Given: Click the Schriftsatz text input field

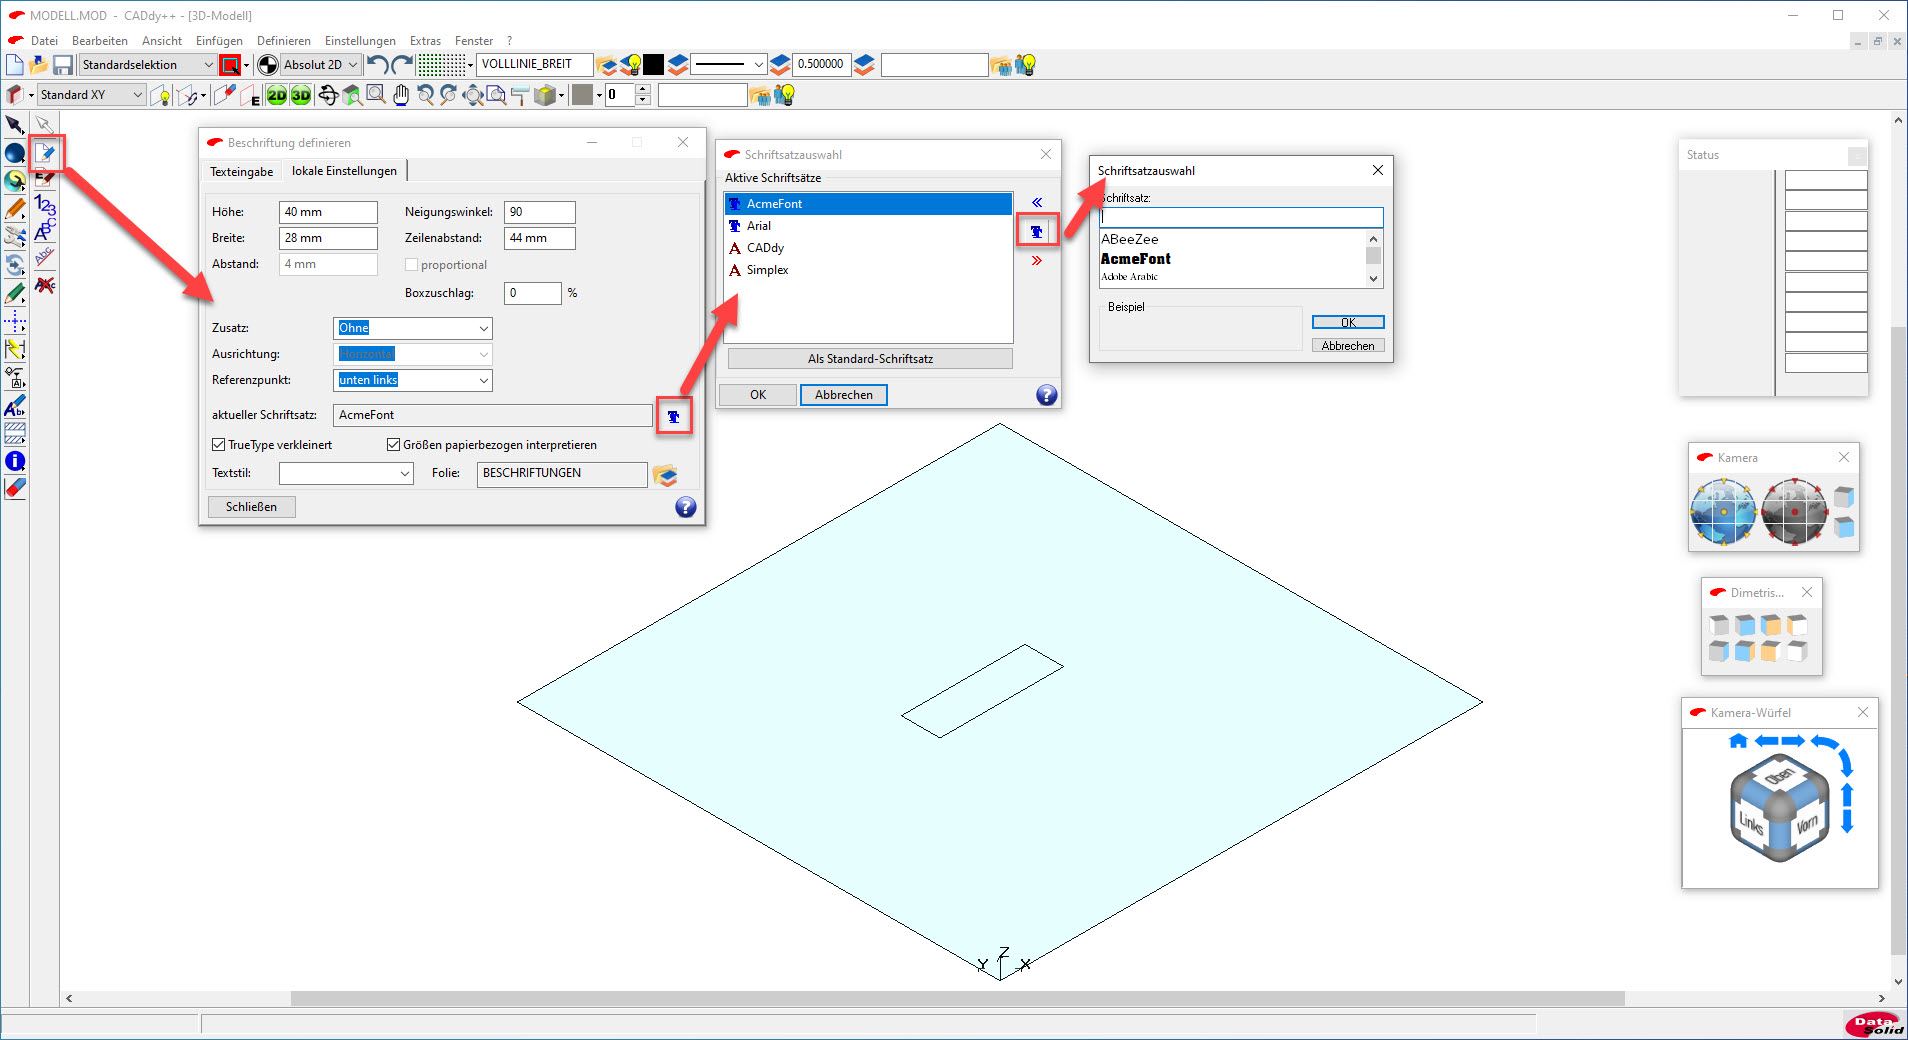Looking at the screenshot, I should click(x=1241, y=217).
